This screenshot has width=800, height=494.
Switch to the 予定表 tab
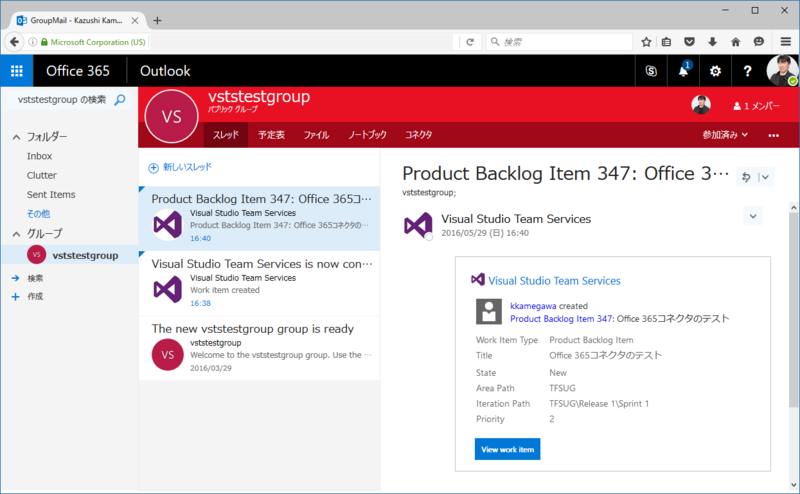click(x=271, y=135)
